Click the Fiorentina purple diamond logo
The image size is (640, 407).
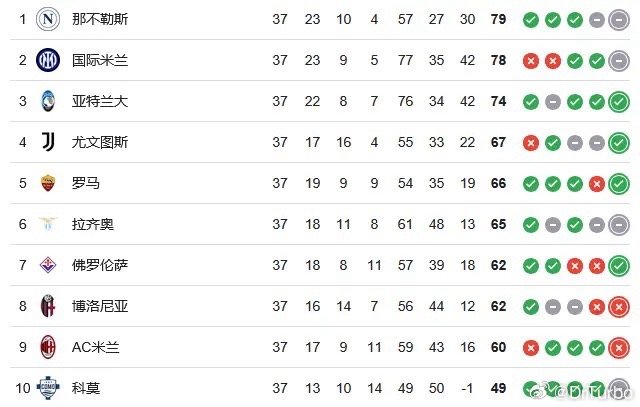tap(48, 265)
